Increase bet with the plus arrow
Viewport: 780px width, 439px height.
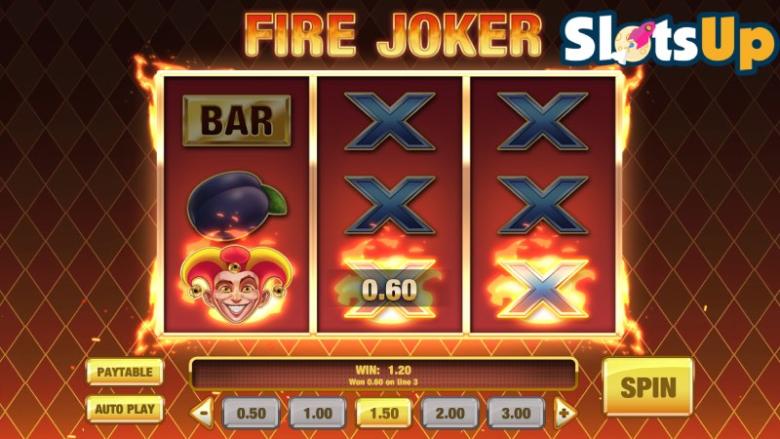click(565, 413)
